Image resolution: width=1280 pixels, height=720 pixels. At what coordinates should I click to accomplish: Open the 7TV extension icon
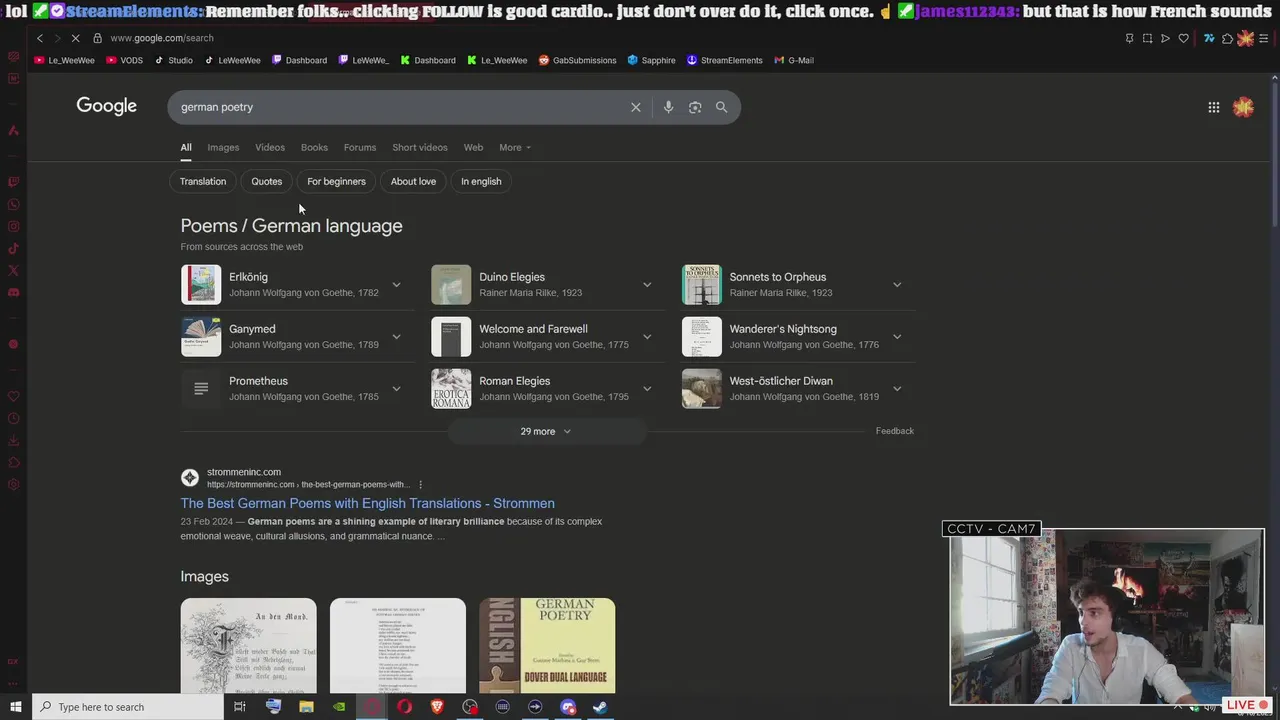pyautogui.click(x=1209, y=38)
